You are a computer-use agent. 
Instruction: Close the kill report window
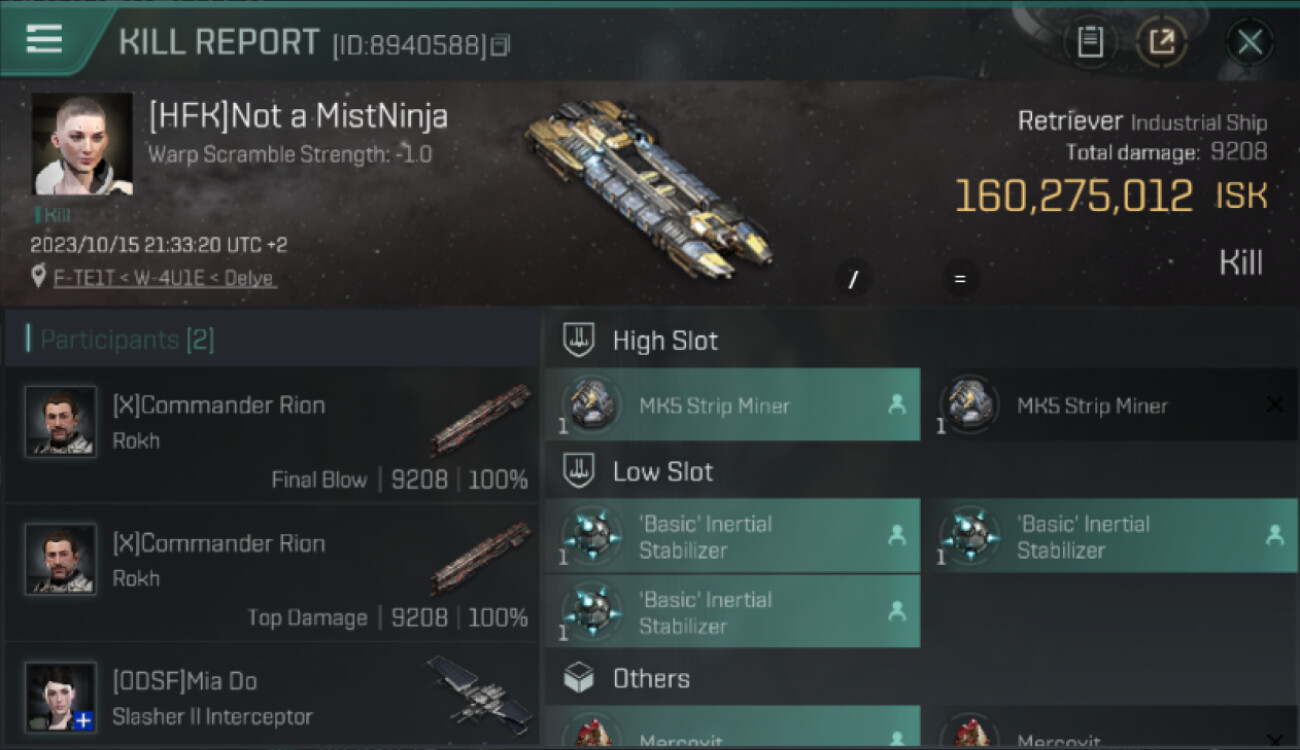click(x=1250, y=42)
